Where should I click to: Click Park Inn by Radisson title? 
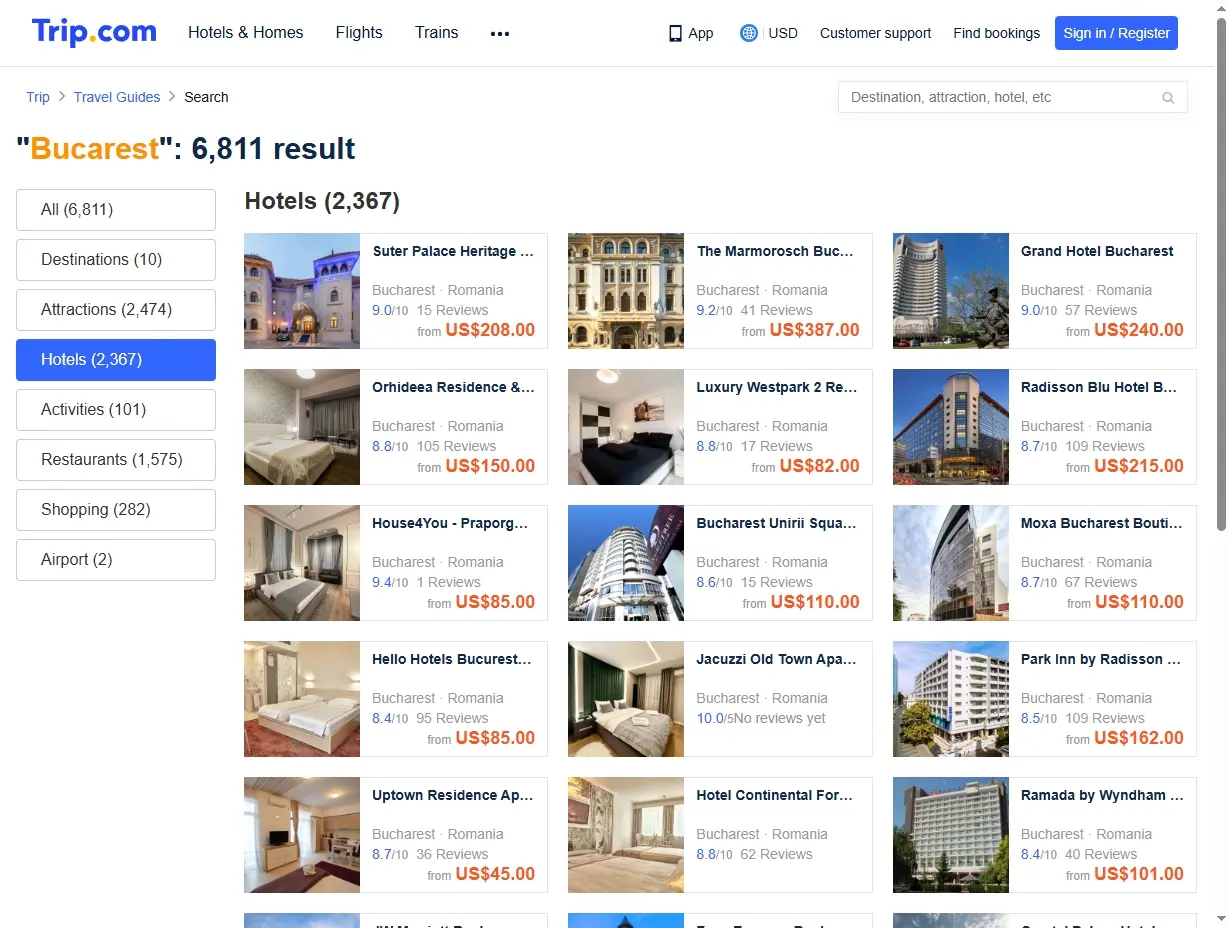point(1101,660)
